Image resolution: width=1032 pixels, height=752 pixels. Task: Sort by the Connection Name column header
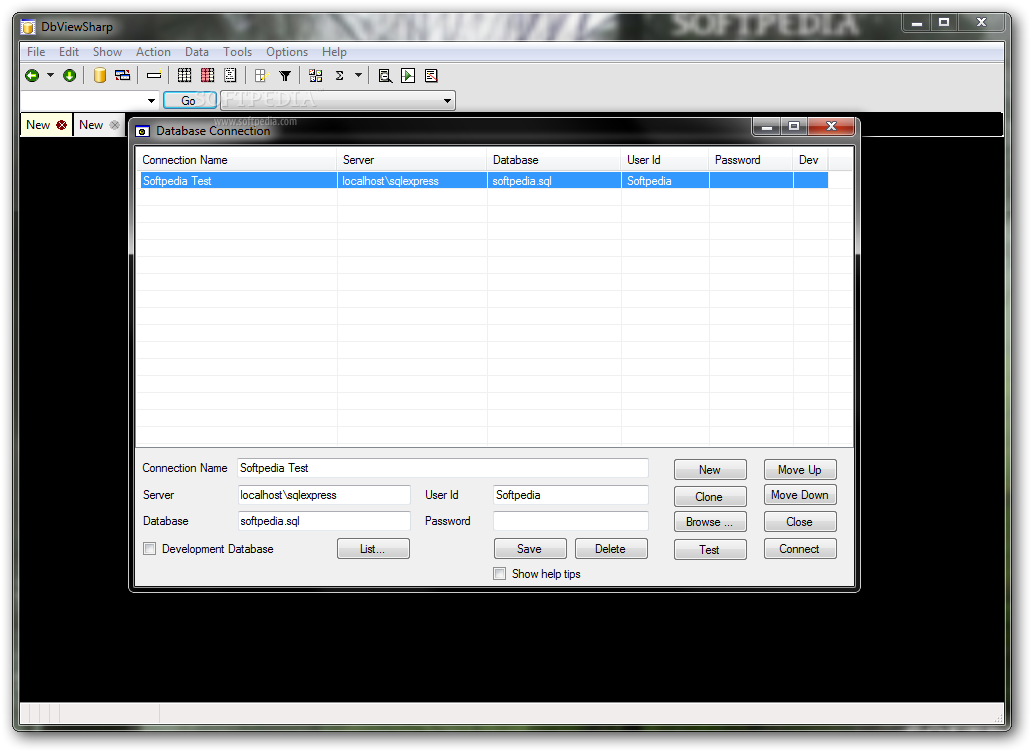237,160
